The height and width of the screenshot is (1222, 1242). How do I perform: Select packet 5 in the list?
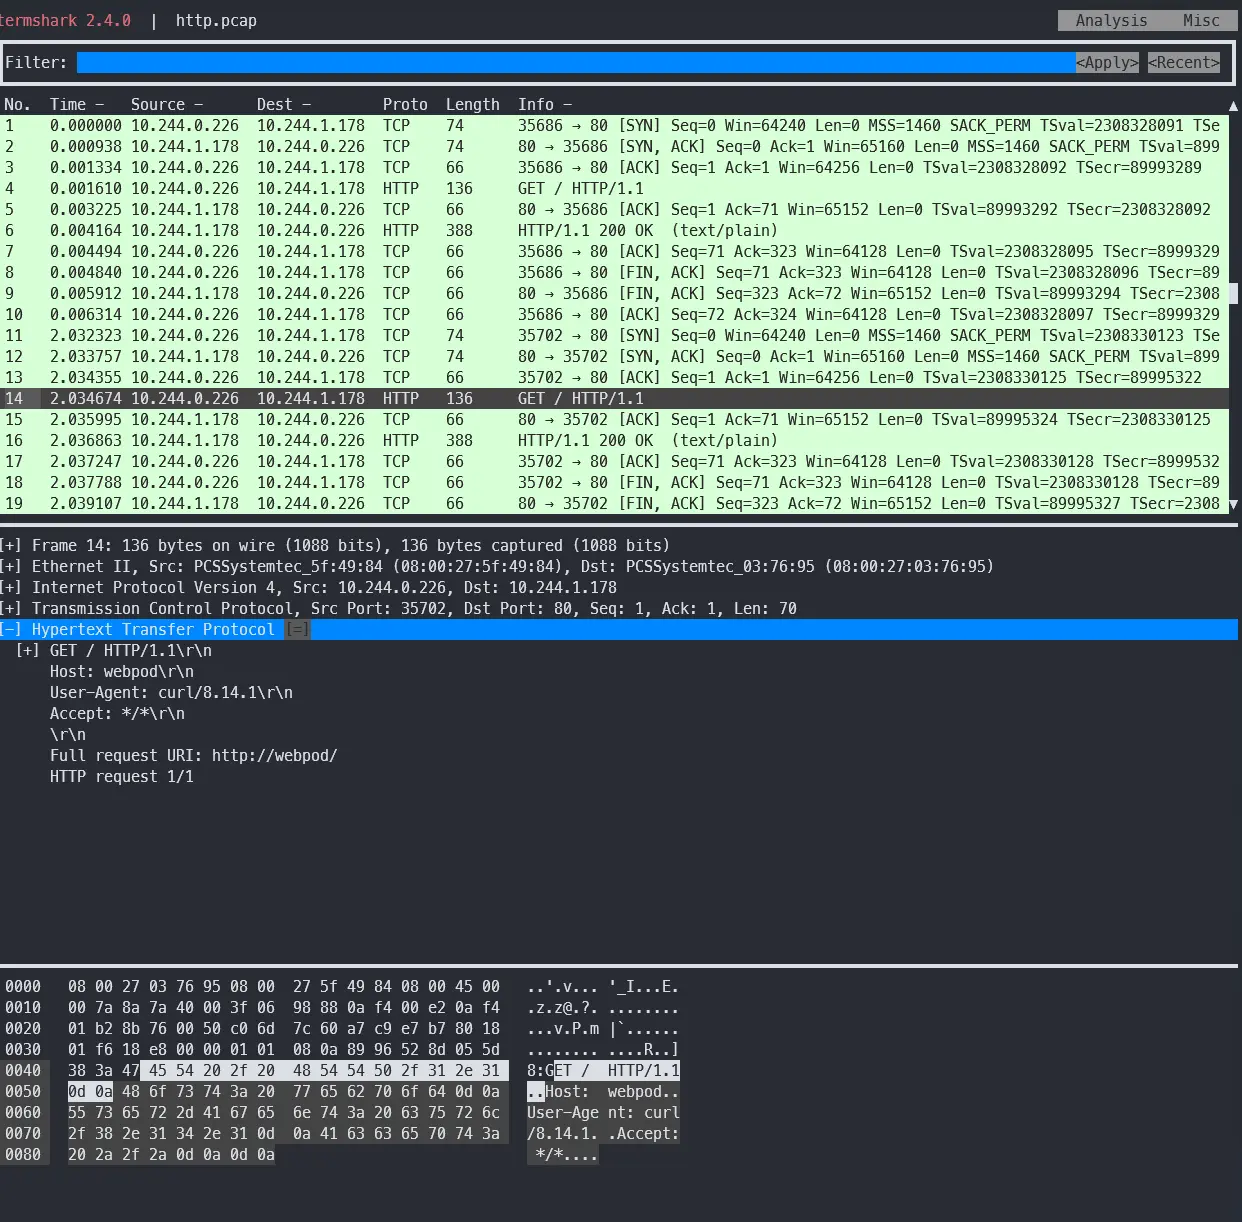(x=614, y=209)
